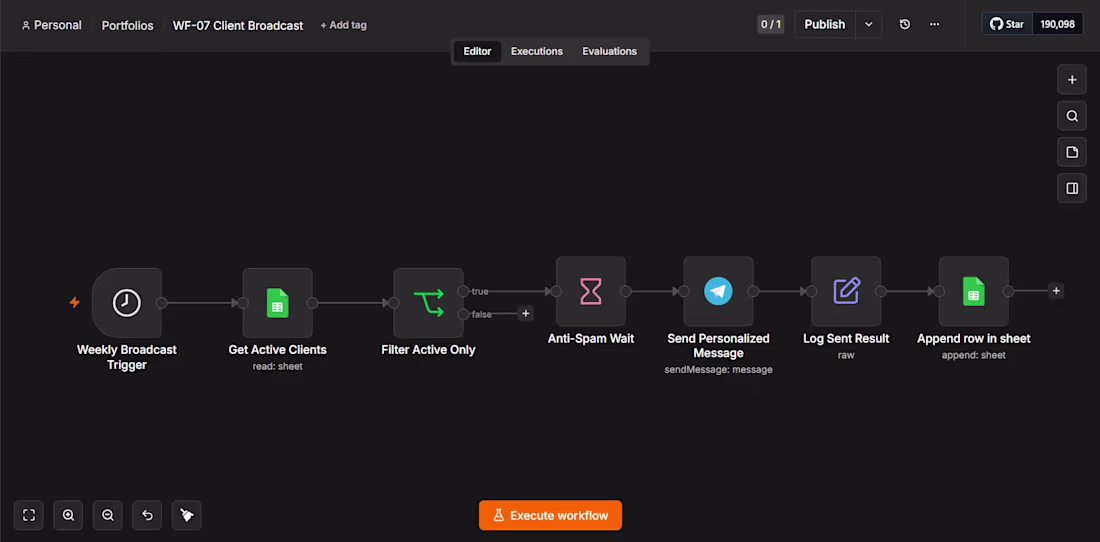
Task: Click the true output connector of Filter node
Action: [x=463, y=291]
